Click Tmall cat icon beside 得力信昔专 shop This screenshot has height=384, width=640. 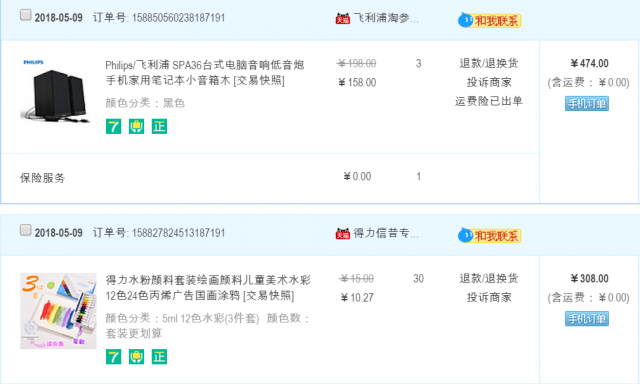point(342,233)
